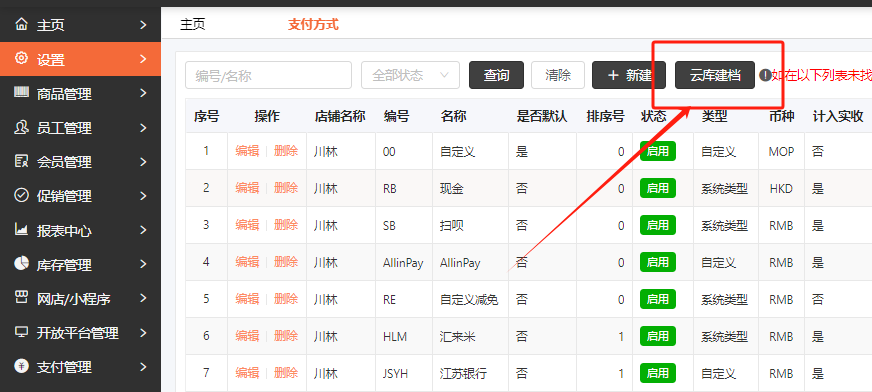Click the member card icon beside 会员管理
Screen dimensions: 872x392
point(21,161)
